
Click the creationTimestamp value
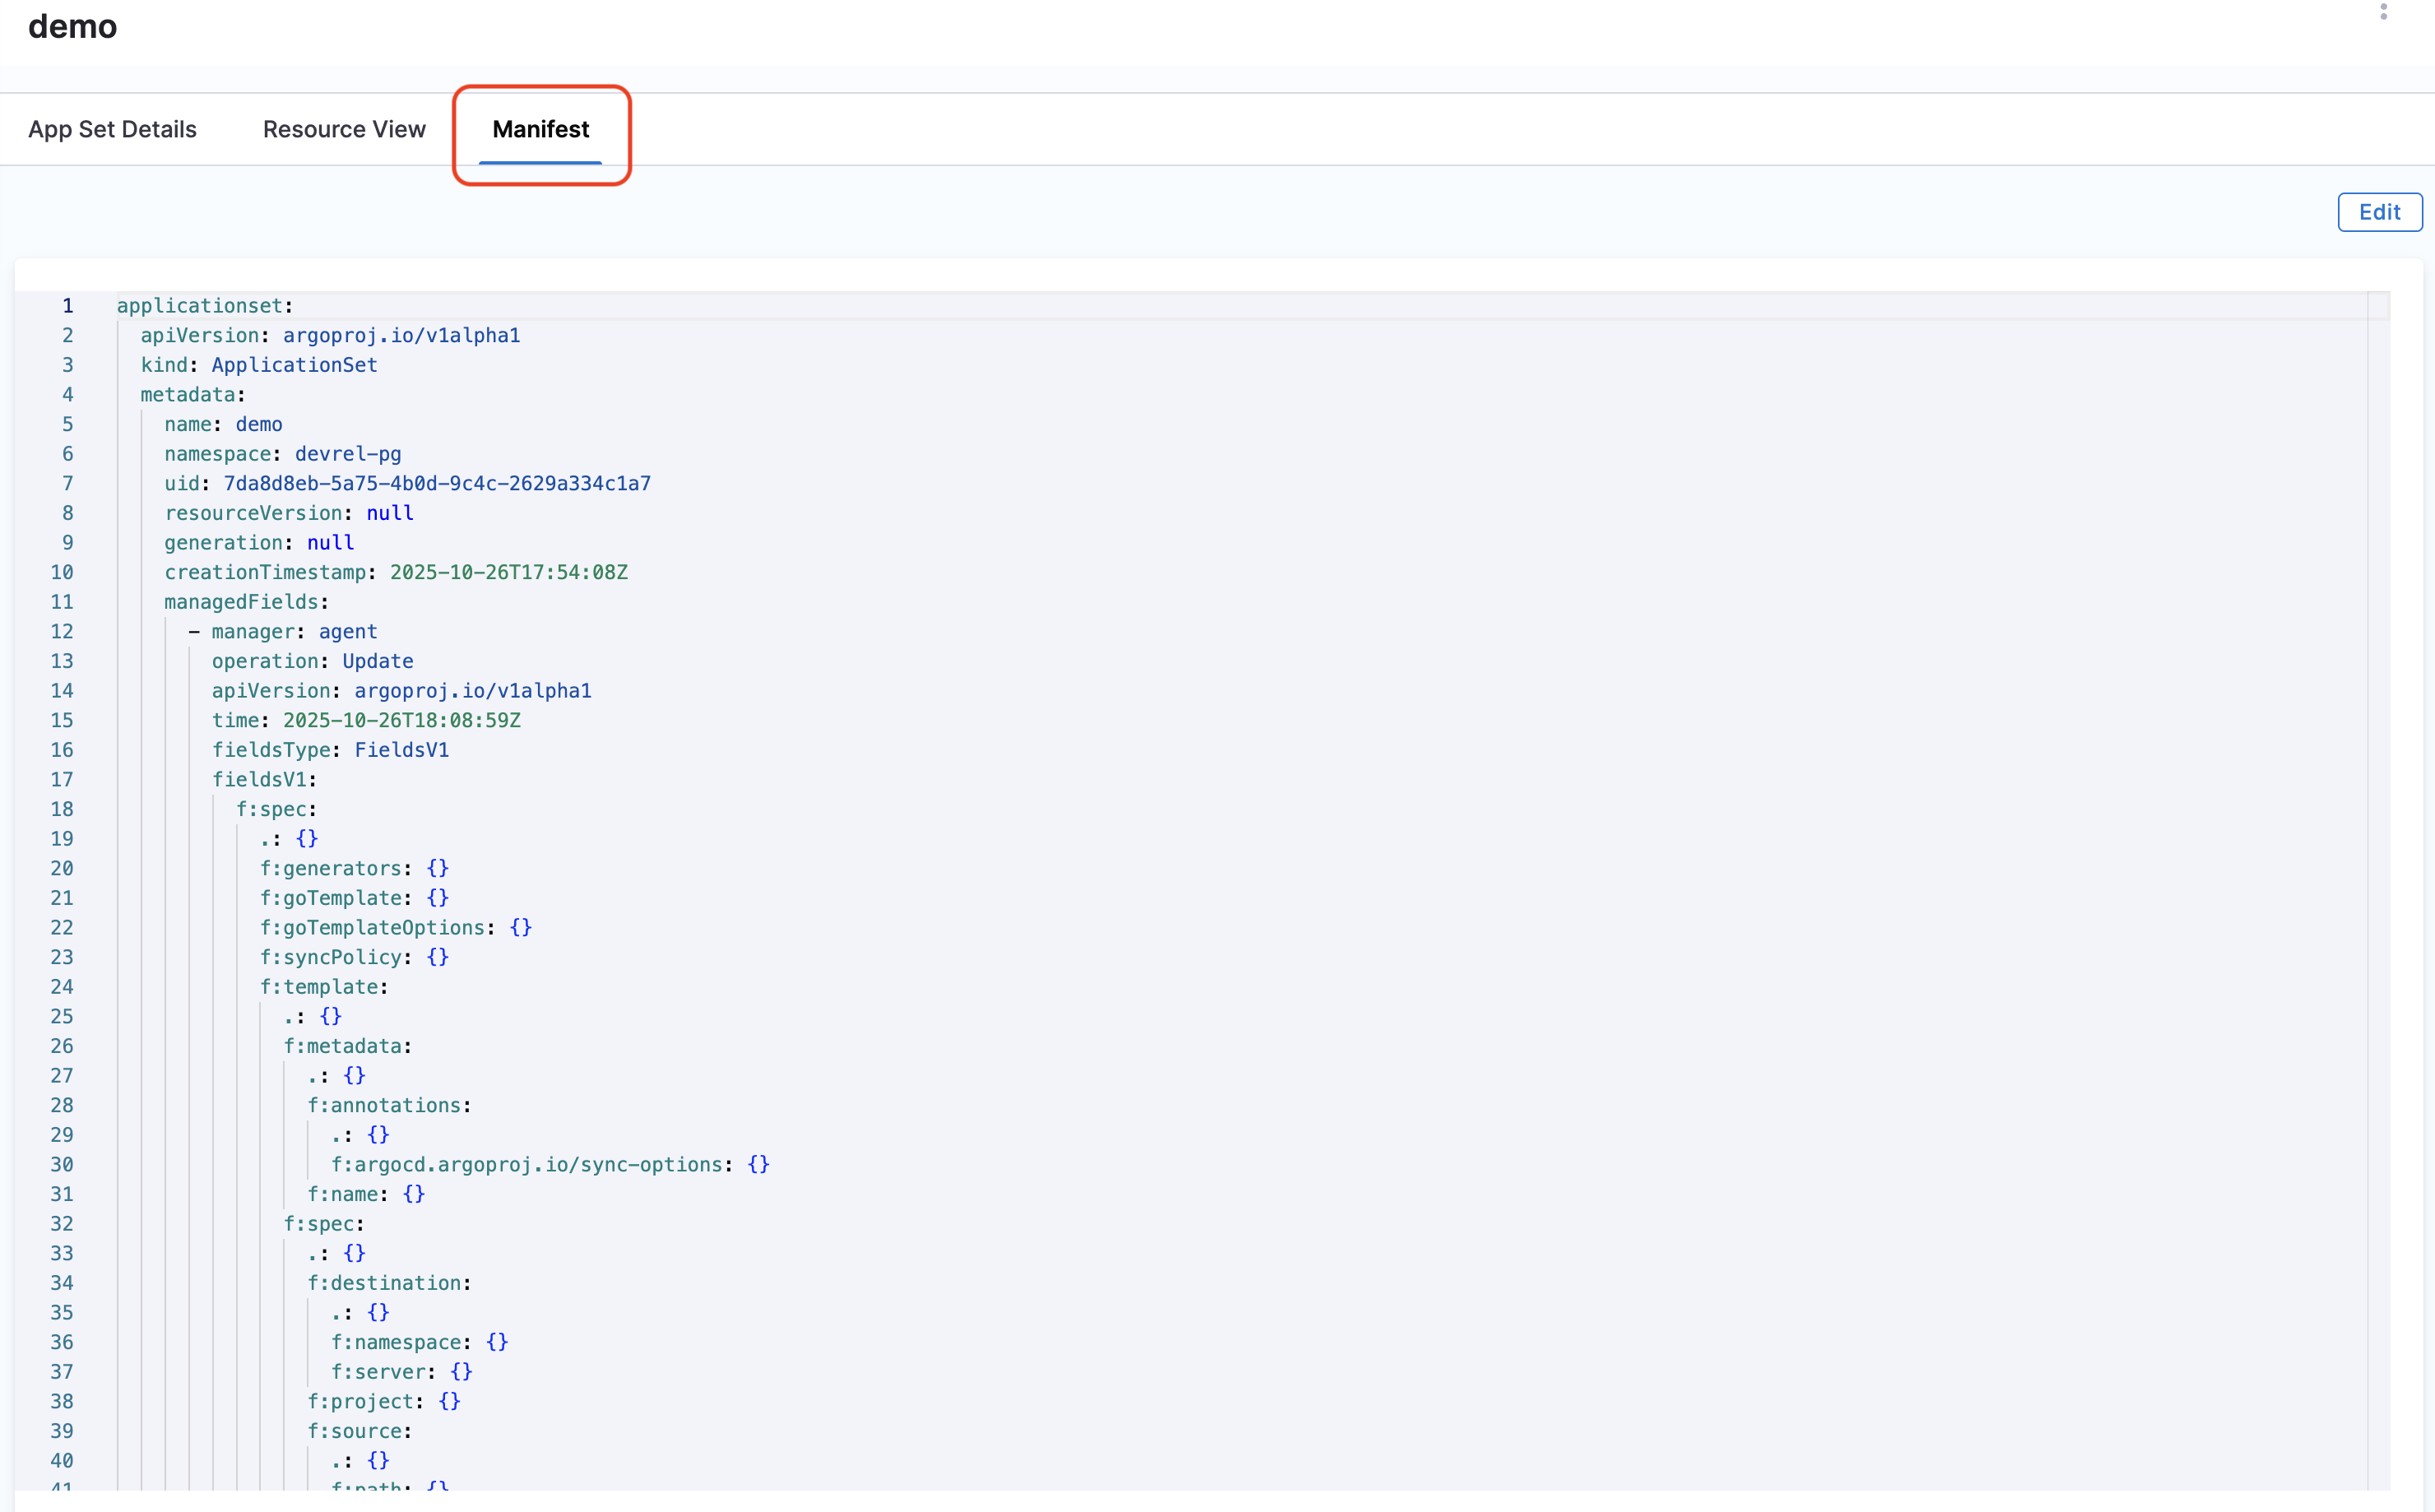click(508, 573)
